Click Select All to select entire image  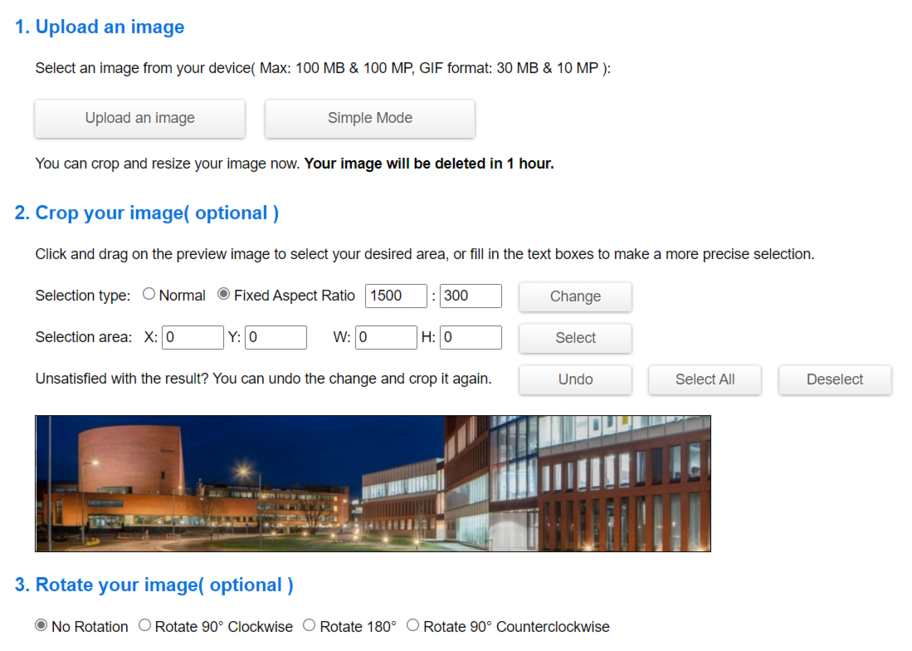[x=704, y=379]
